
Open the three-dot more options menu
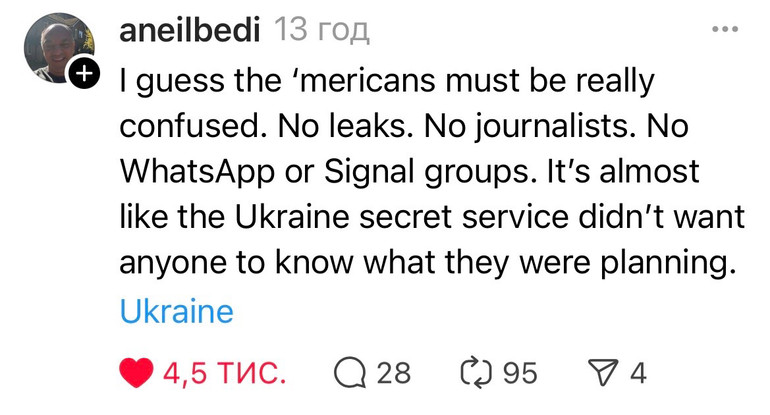(x=725, y=29)
